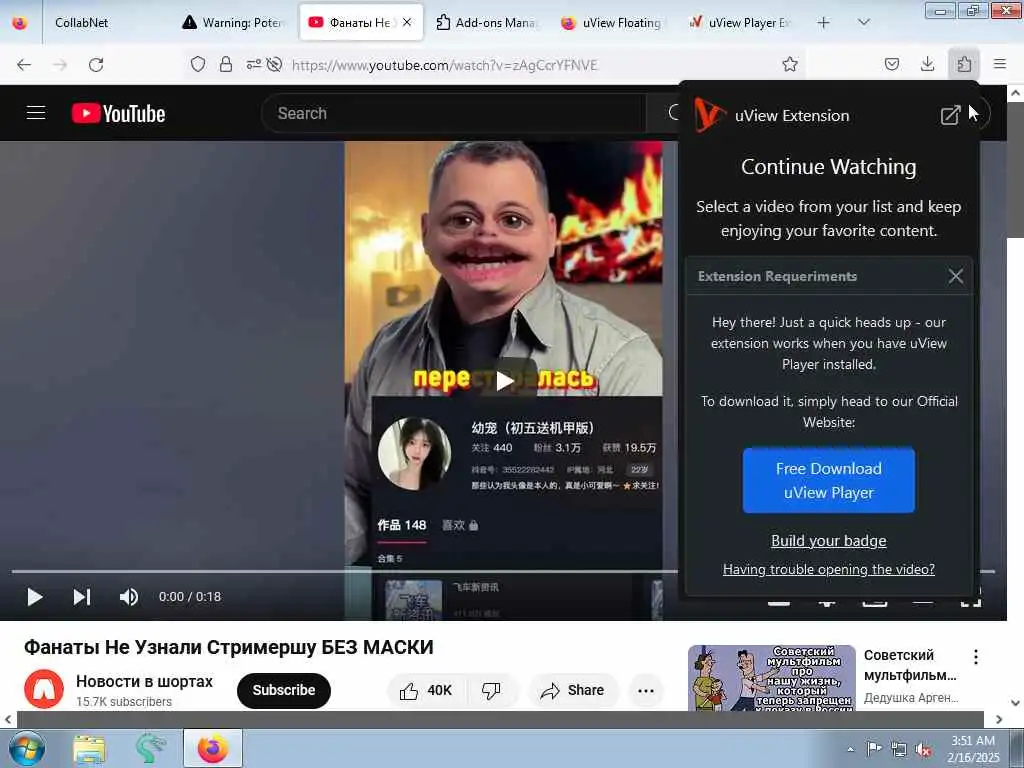Dislike this video
1024x768 pixels.
[x=491, y=690]
